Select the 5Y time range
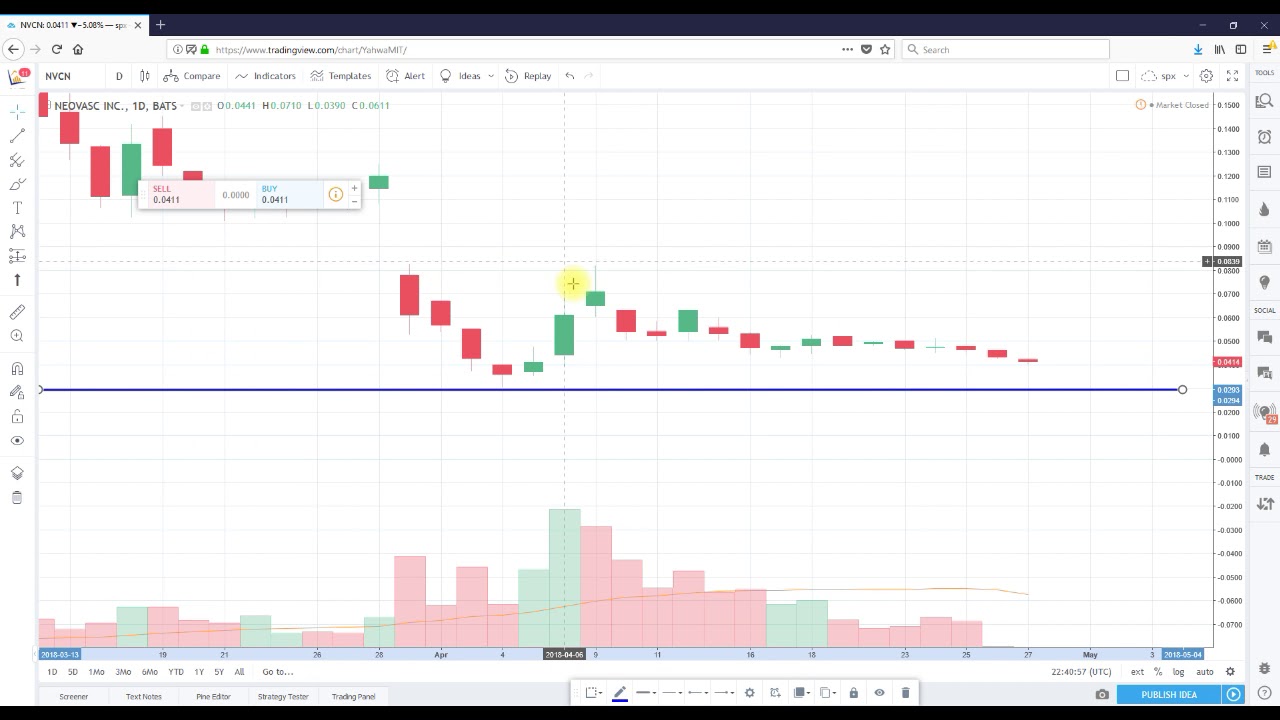1280x720 pixels. 219,672
